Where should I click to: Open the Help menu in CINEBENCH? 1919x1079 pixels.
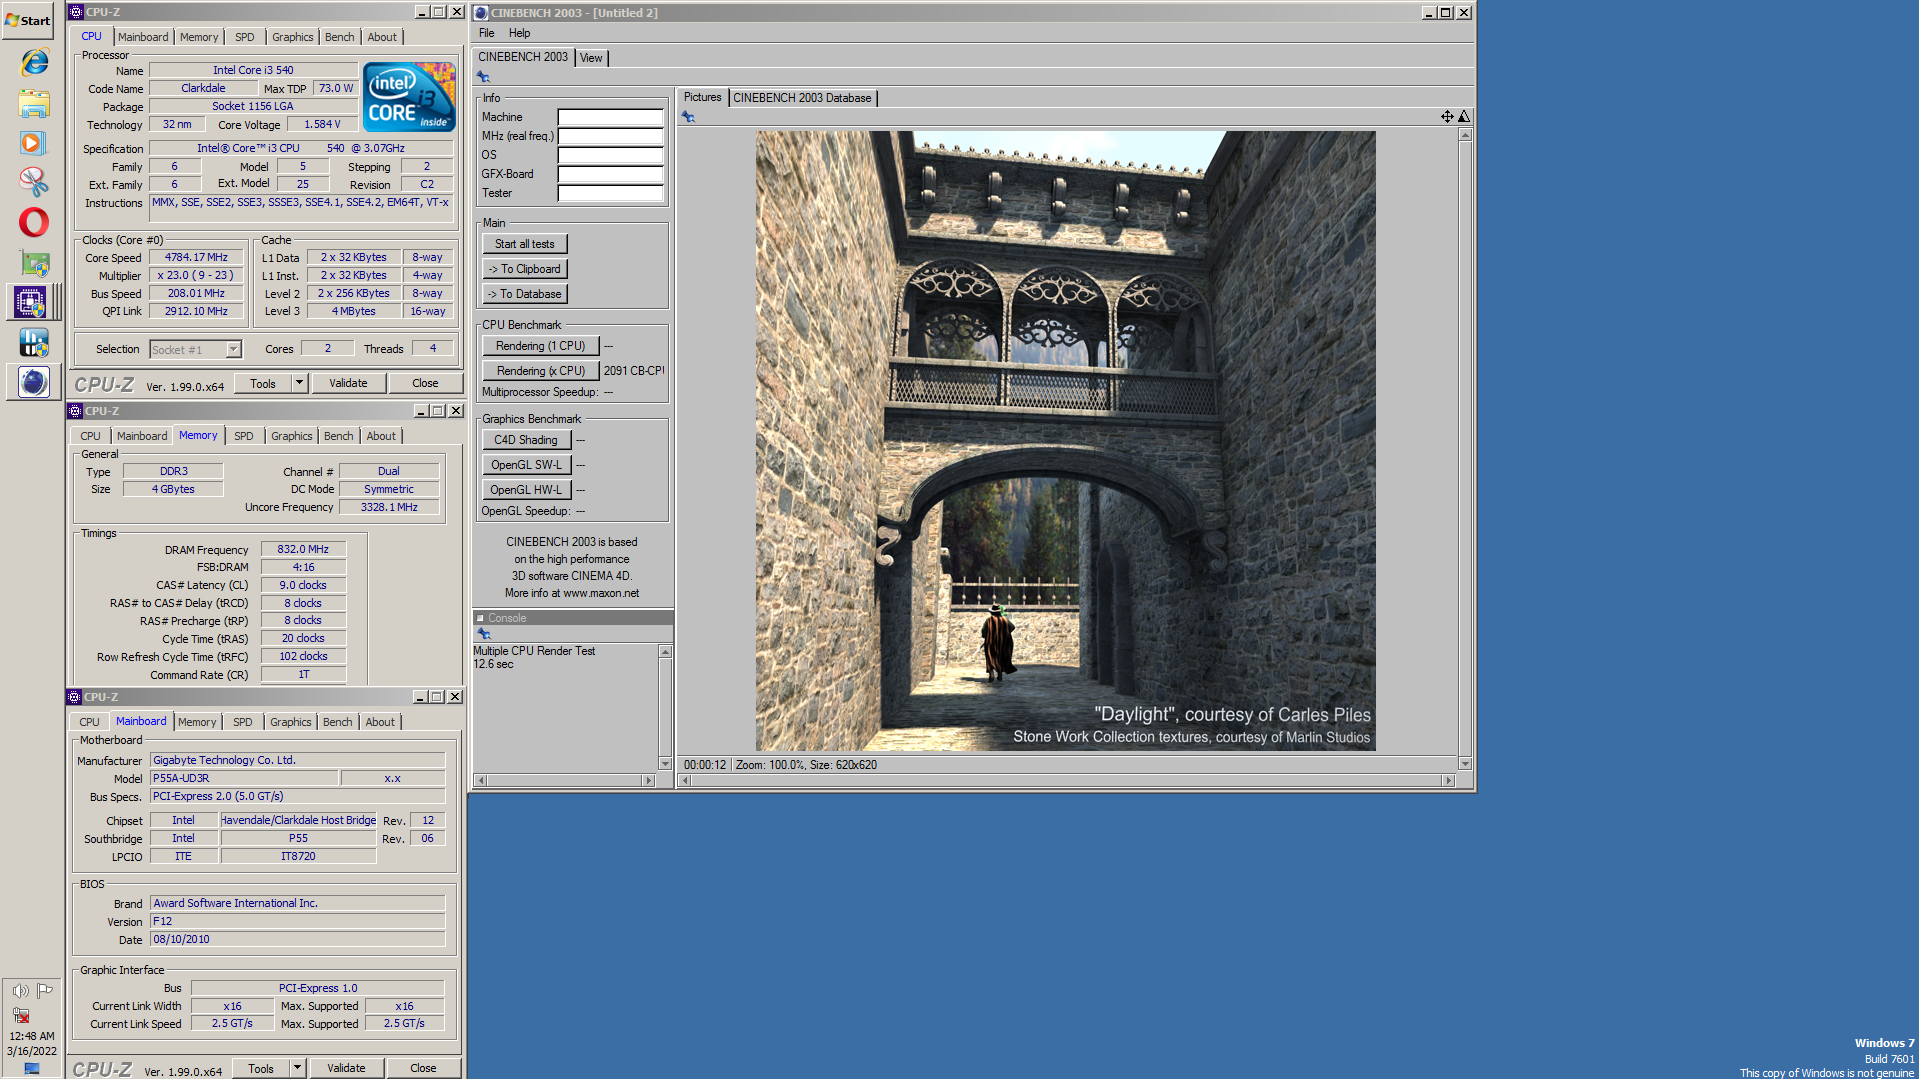519,33
